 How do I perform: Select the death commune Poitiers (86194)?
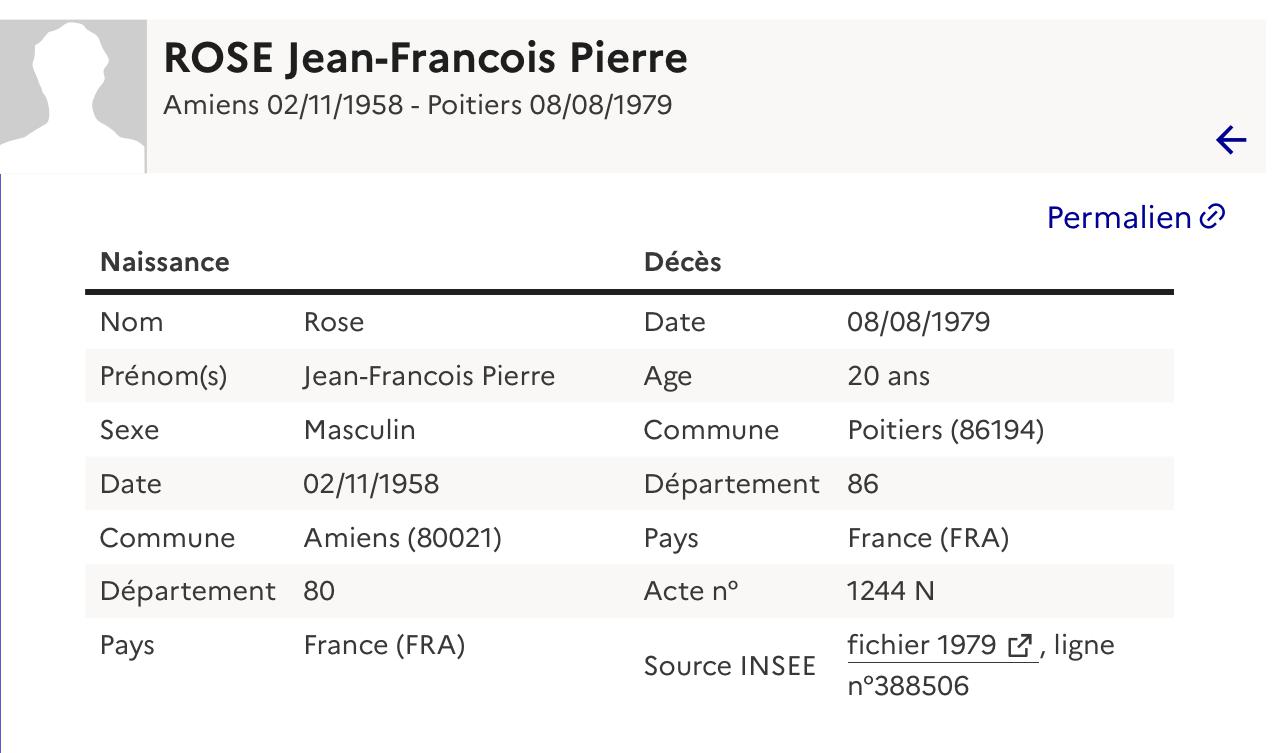pyautogui.click(x=946, y=430)
